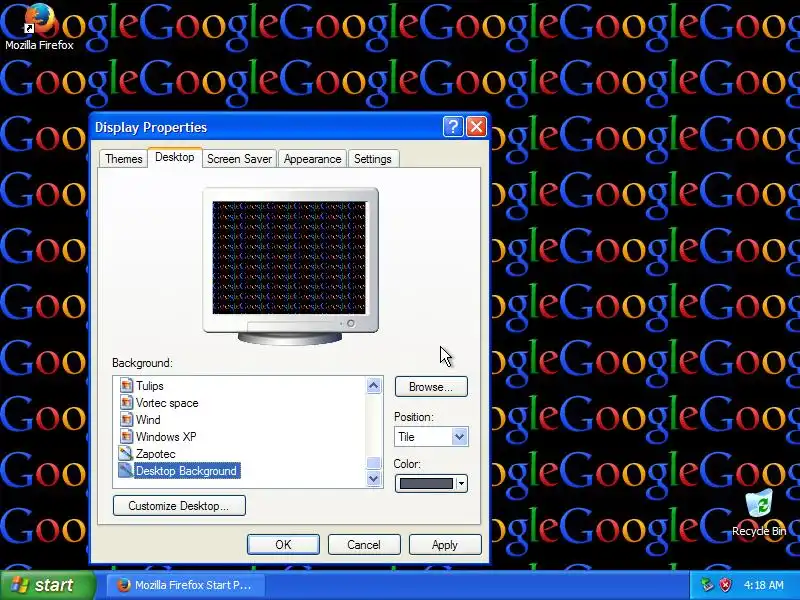This screenshot has width=800, height=600.
Task: Expand the Color picker dropdown arrow
Action: click(x=461, y=483)
